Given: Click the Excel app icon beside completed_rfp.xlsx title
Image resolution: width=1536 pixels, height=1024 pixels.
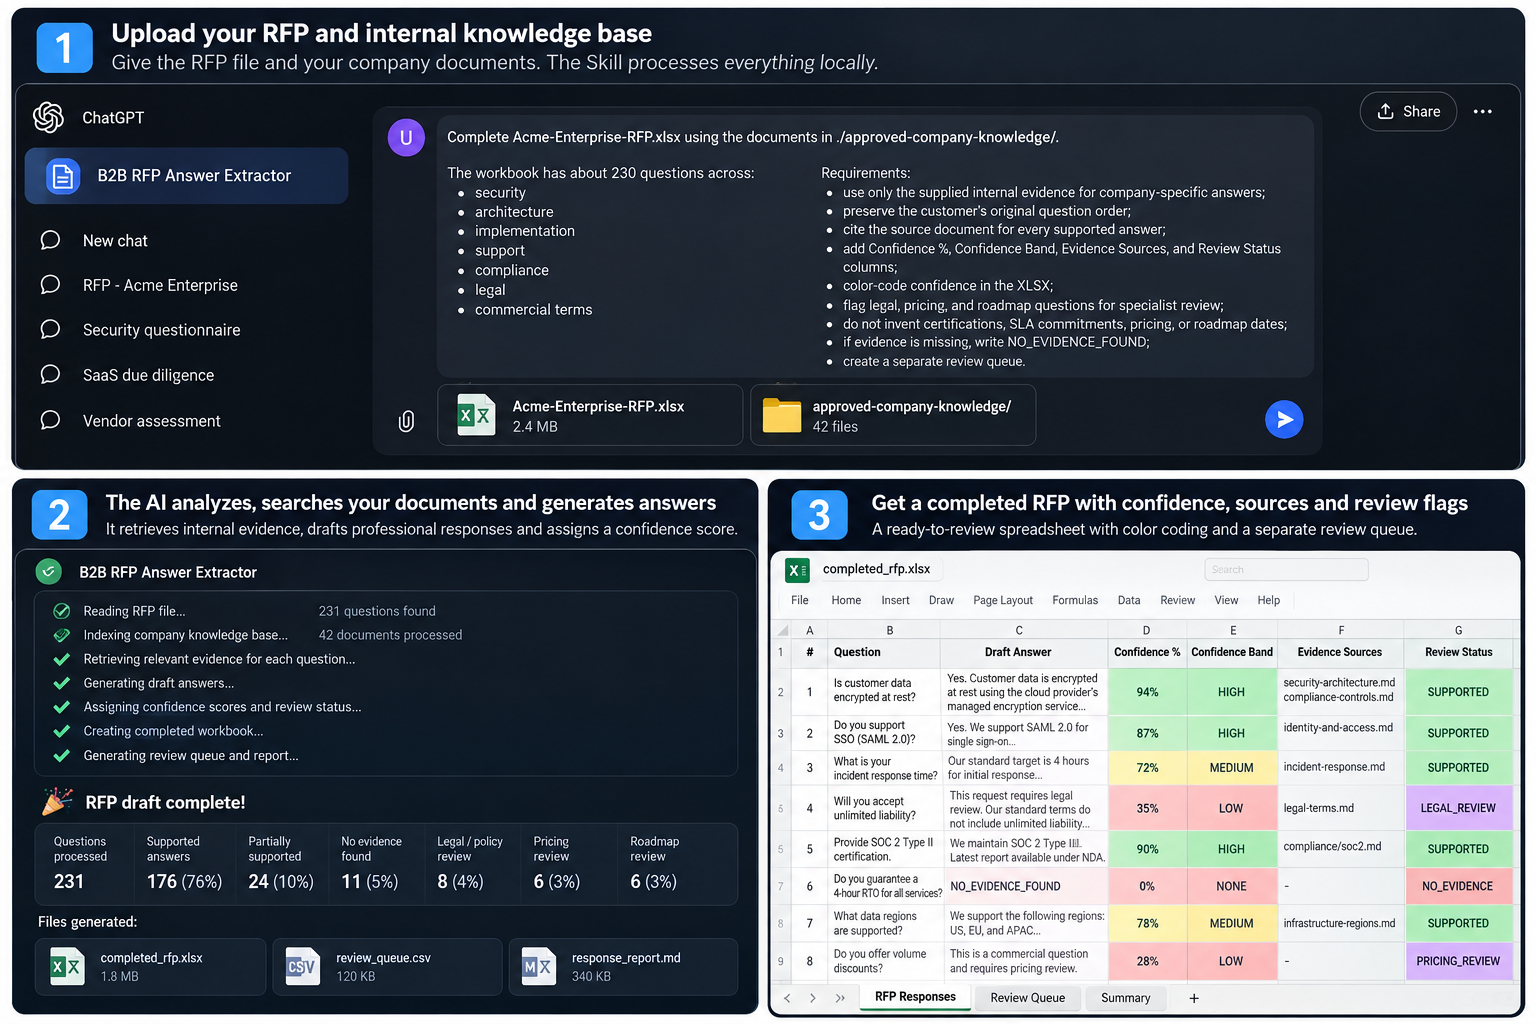Looking at the screenshot, I should coord(797,570).
